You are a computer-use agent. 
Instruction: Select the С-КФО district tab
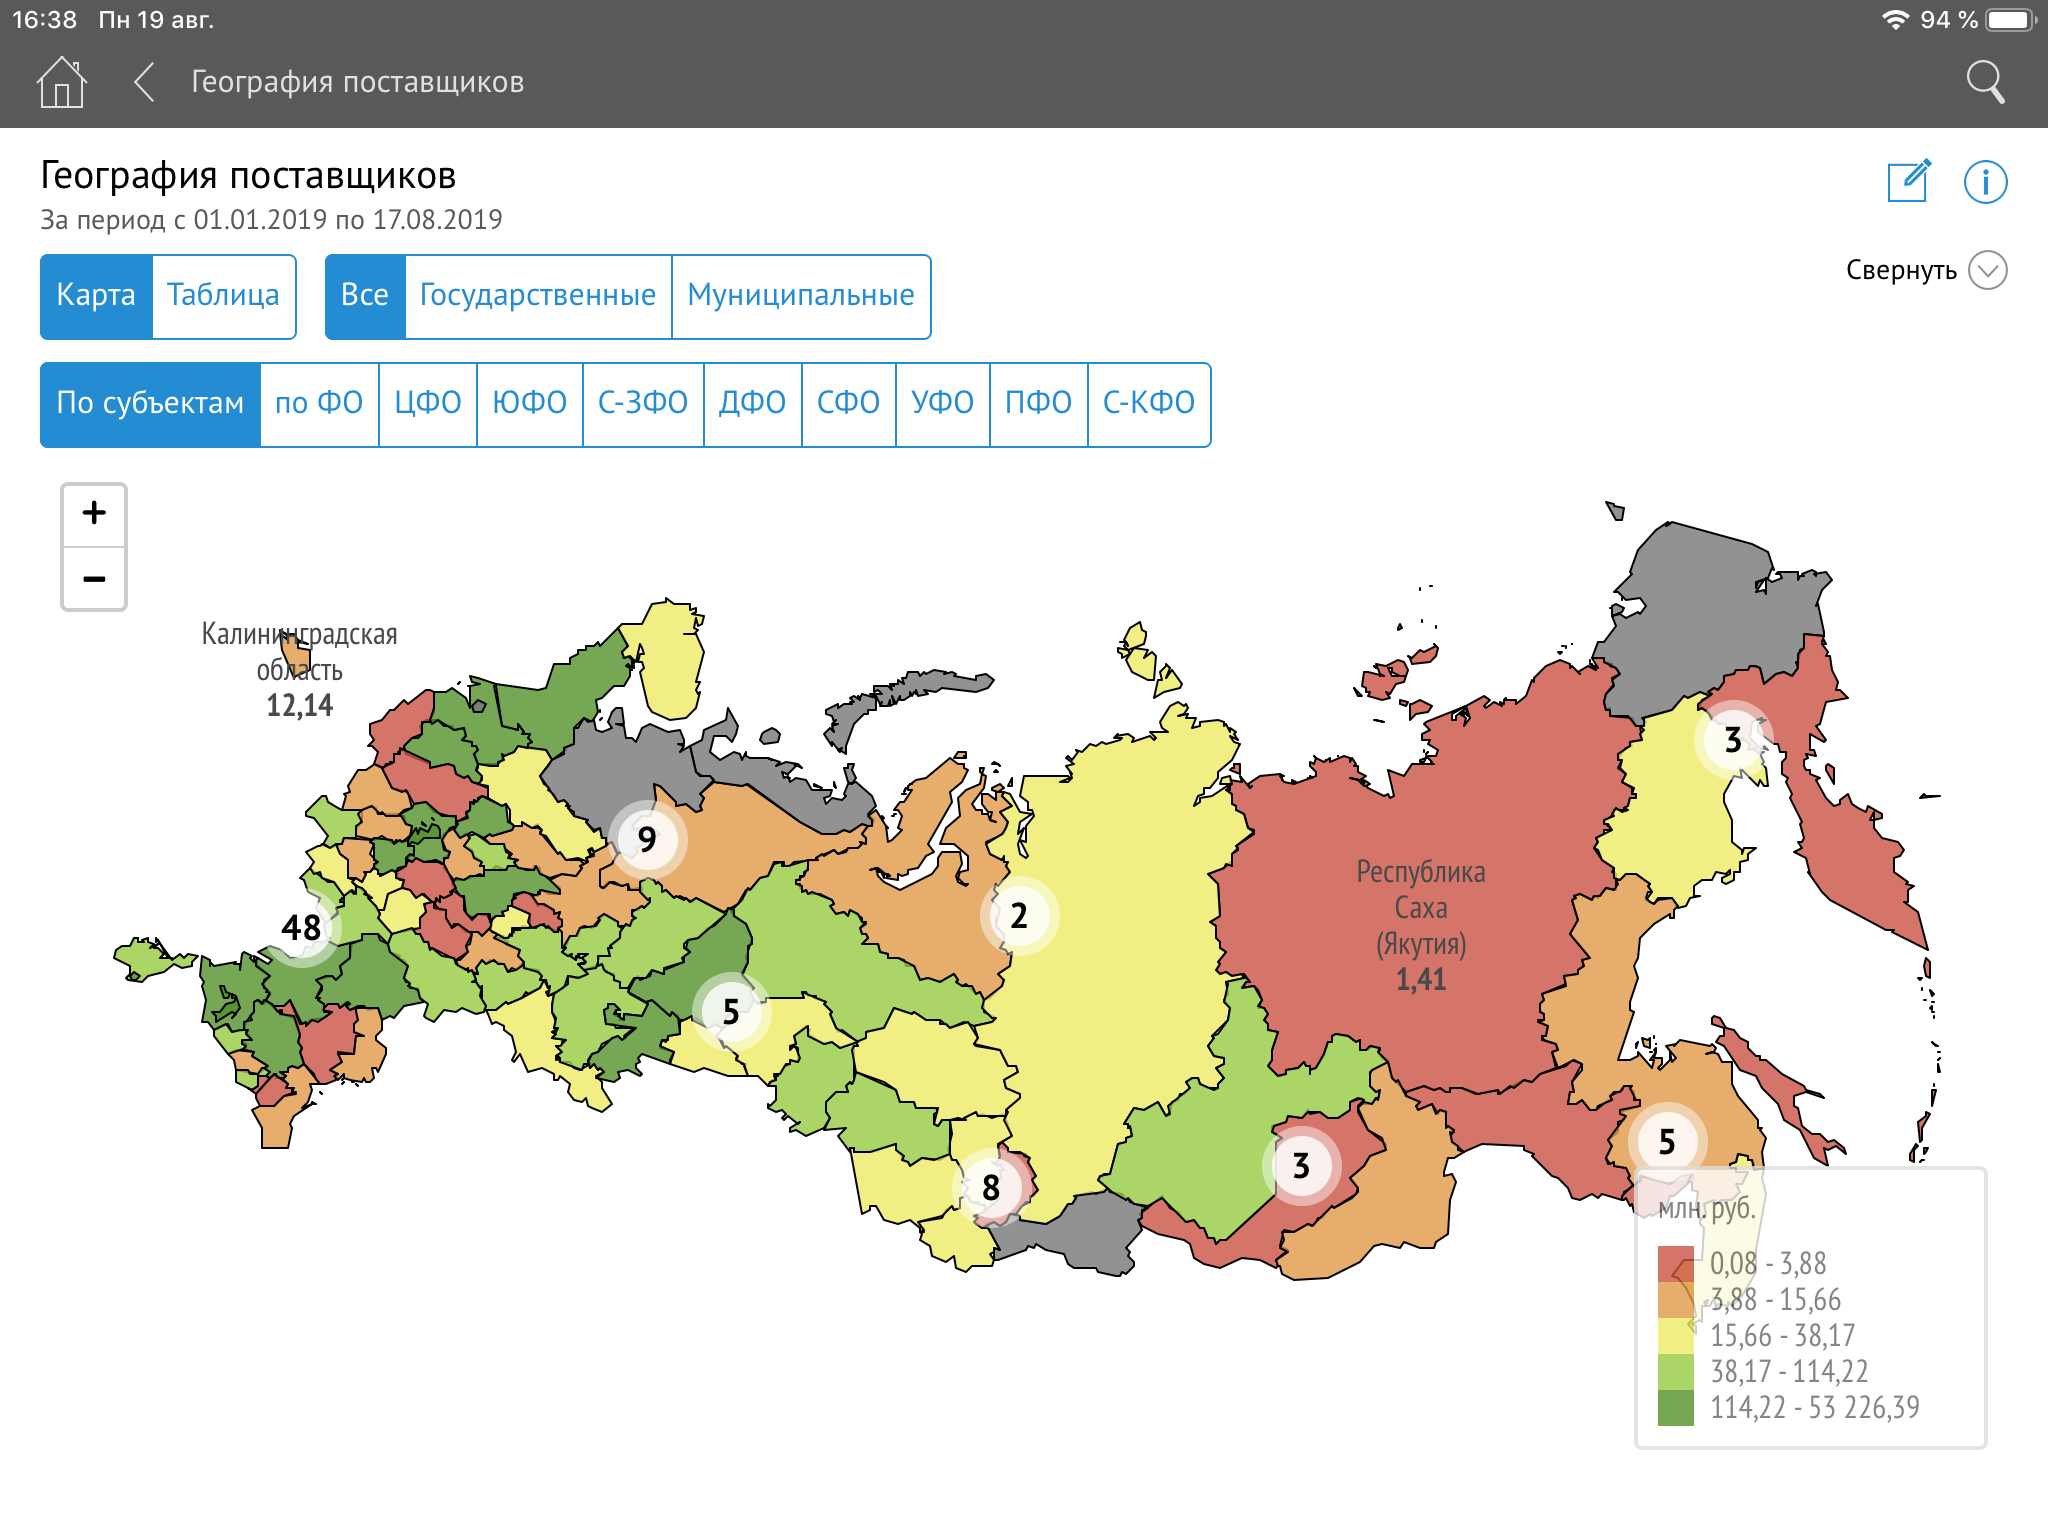point(1148,404)
